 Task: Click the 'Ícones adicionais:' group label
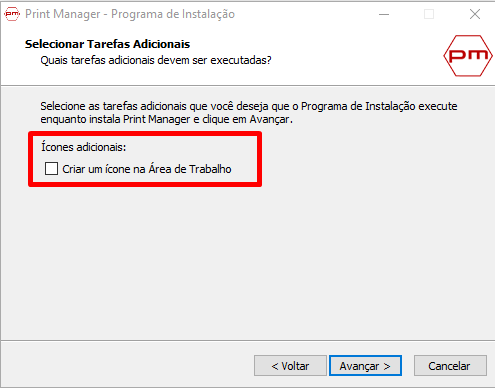click(84, 147)
